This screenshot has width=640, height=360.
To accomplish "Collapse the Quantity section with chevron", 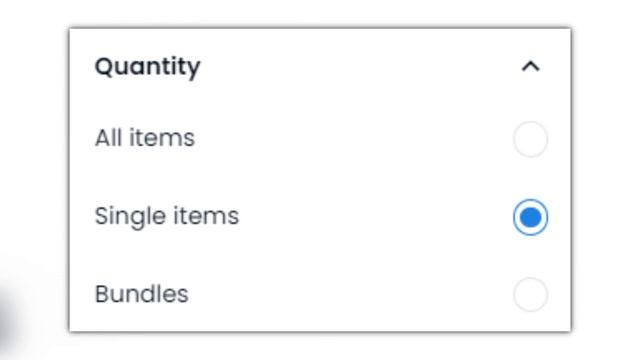I will click(x=531, y=66).
